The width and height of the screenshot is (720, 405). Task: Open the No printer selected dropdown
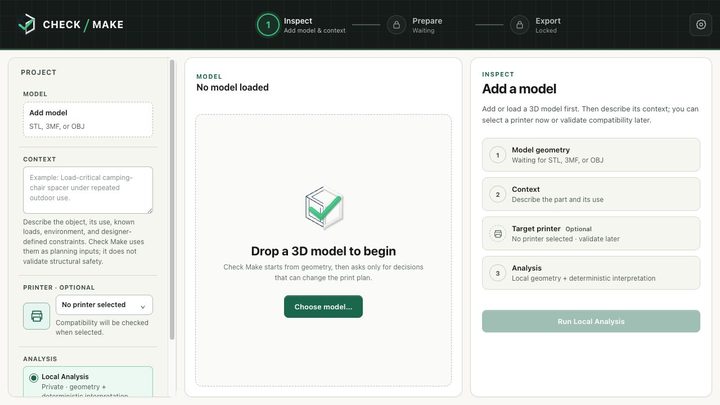point(104,305)
